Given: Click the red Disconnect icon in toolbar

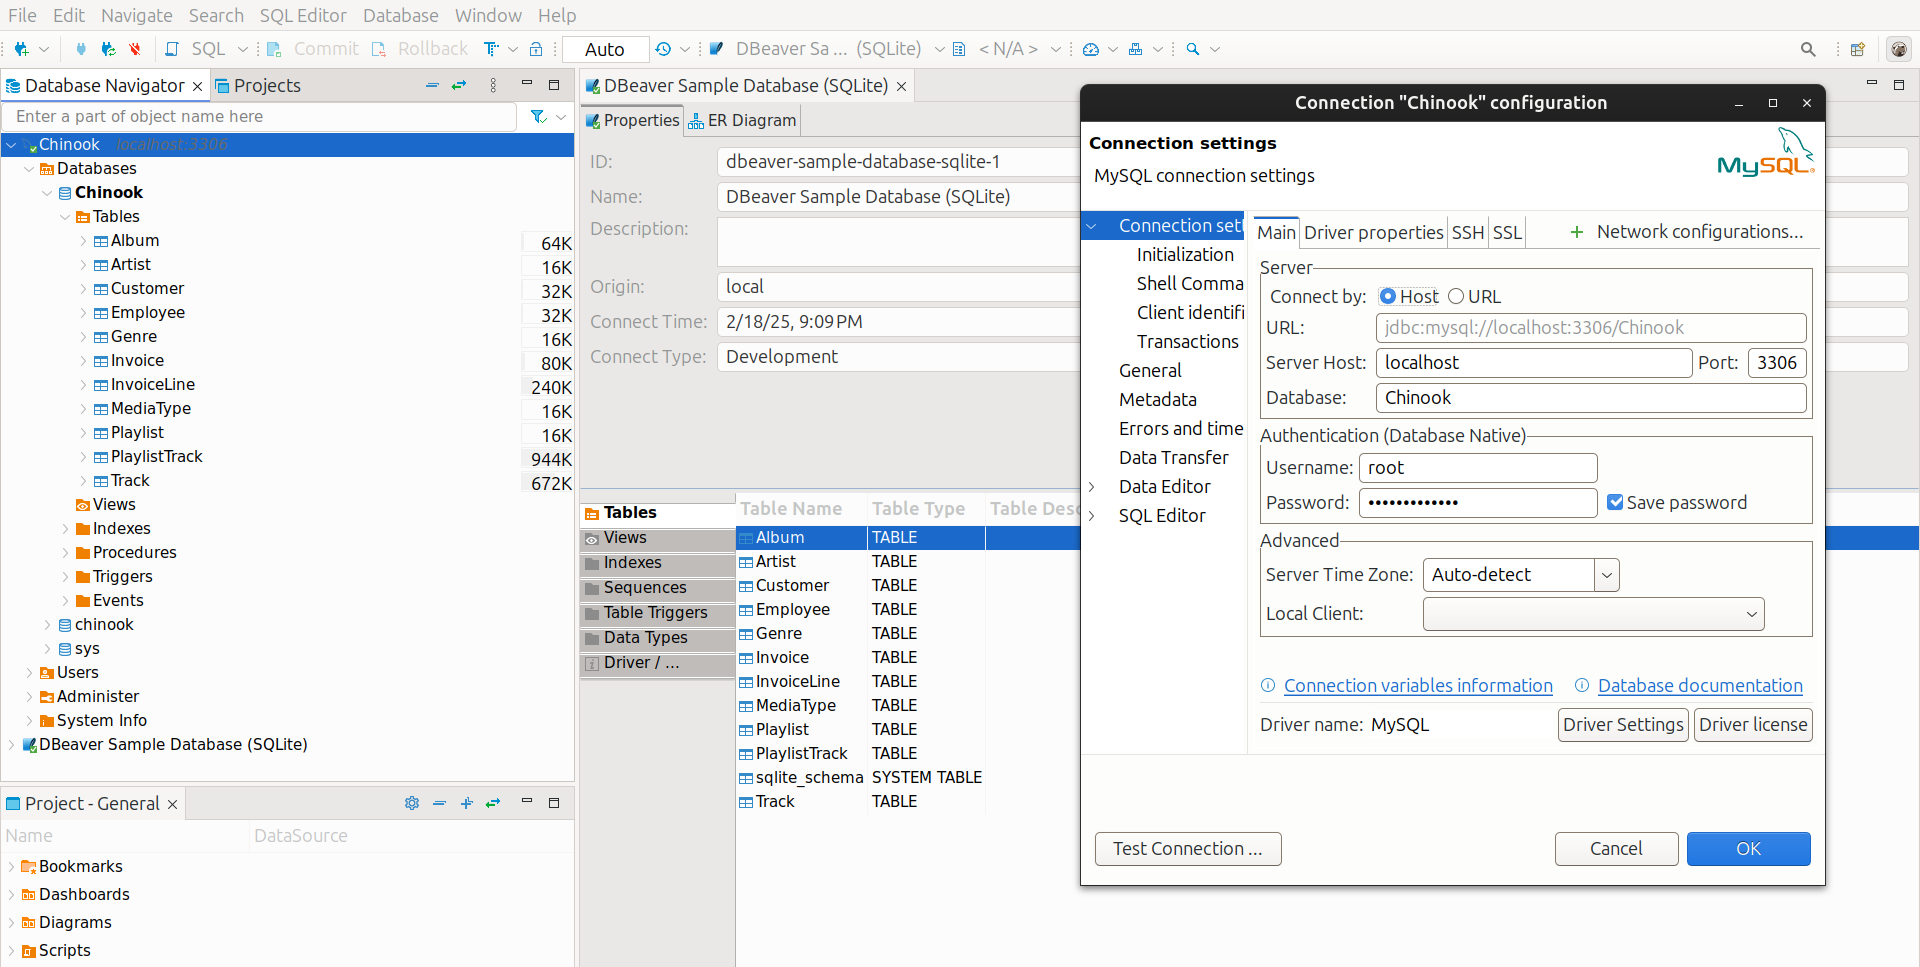Looking at the screenshot, I should coord(135,49).
